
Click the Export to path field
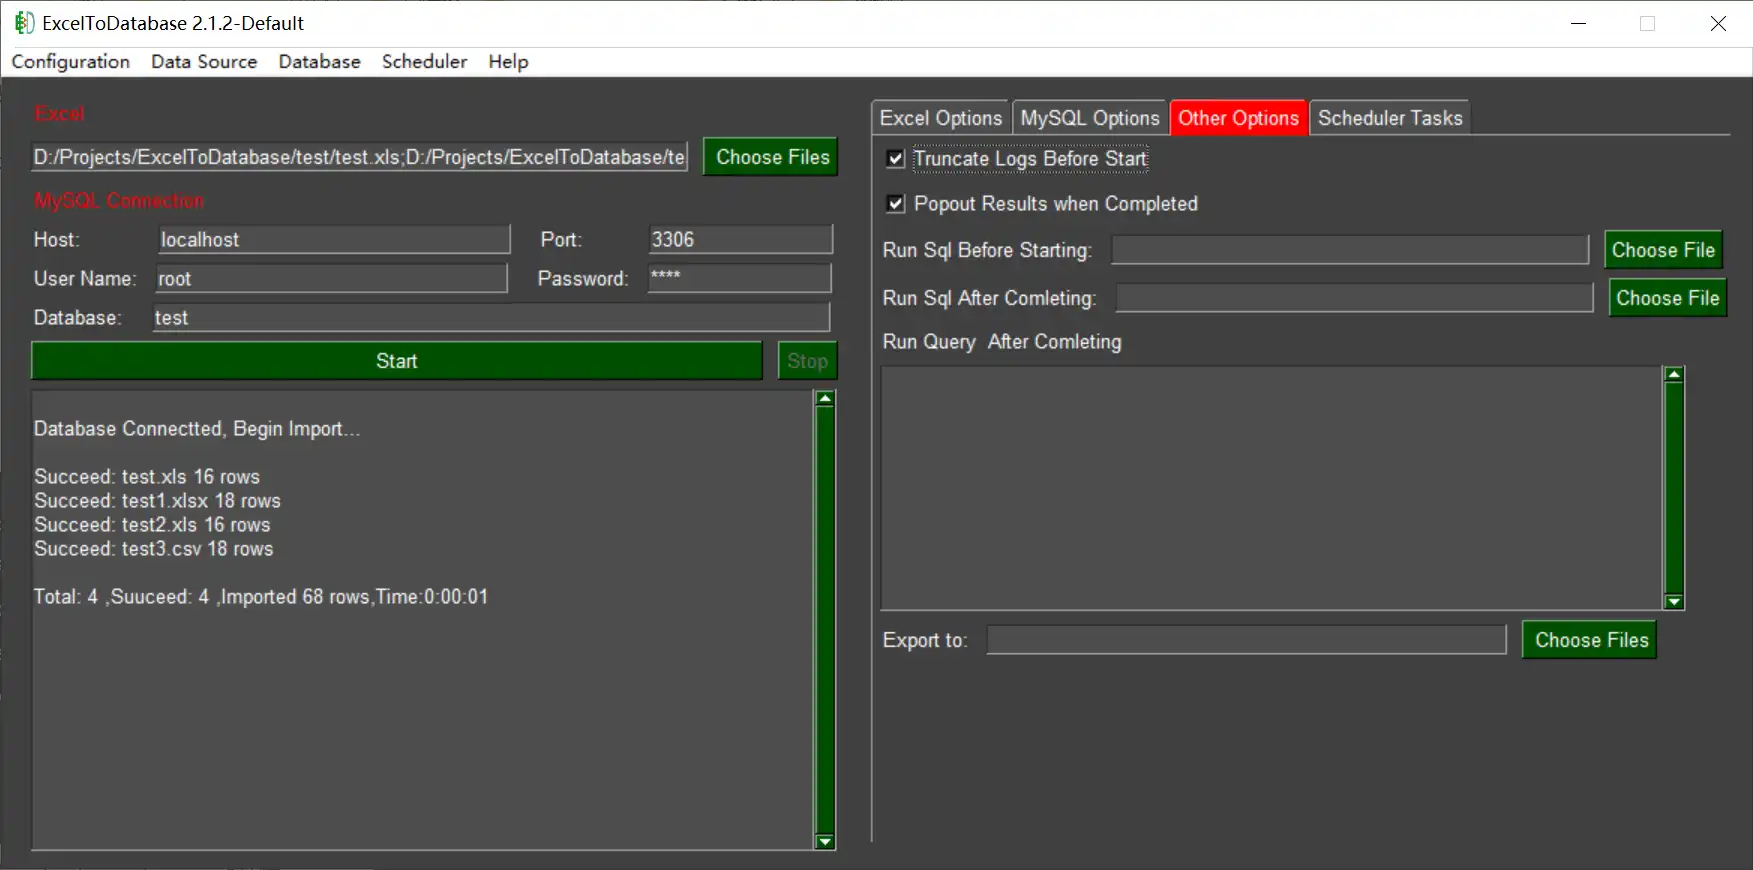[1246, 640]
